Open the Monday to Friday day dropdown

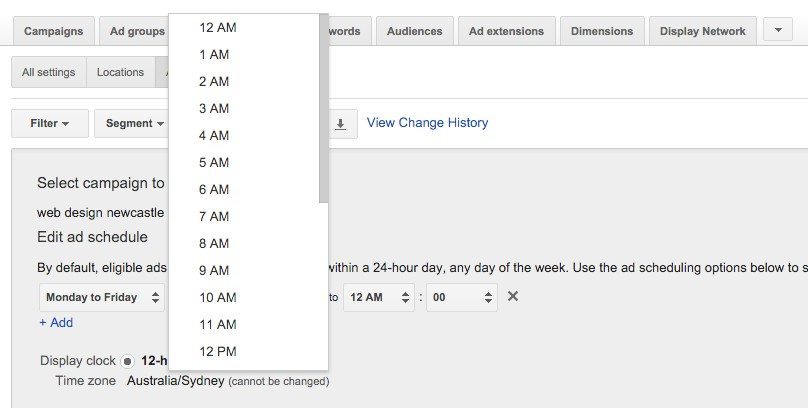coord(102,297)
